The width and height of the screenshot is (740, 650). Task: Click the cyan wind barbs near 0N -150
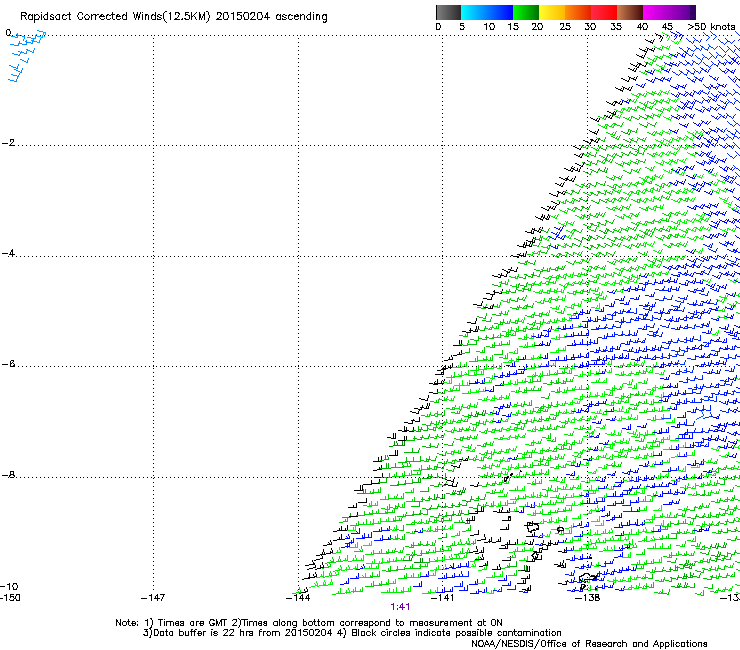pyautogui.click(x=27, y=56)
